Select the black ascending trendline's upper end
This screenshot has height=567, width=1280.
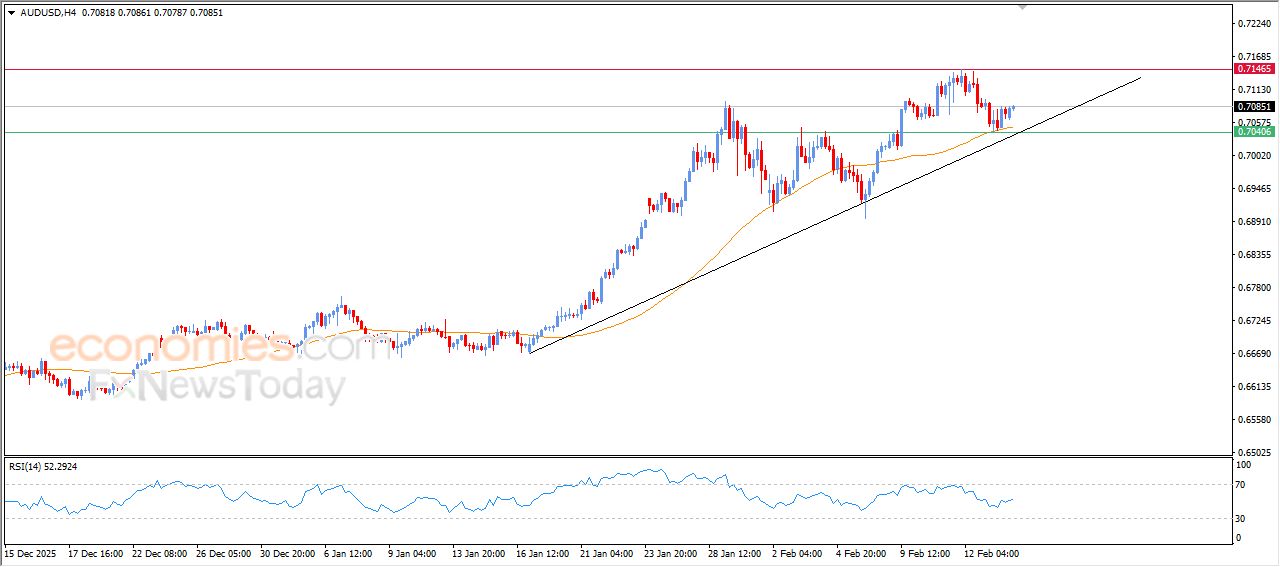(1140, 77)
